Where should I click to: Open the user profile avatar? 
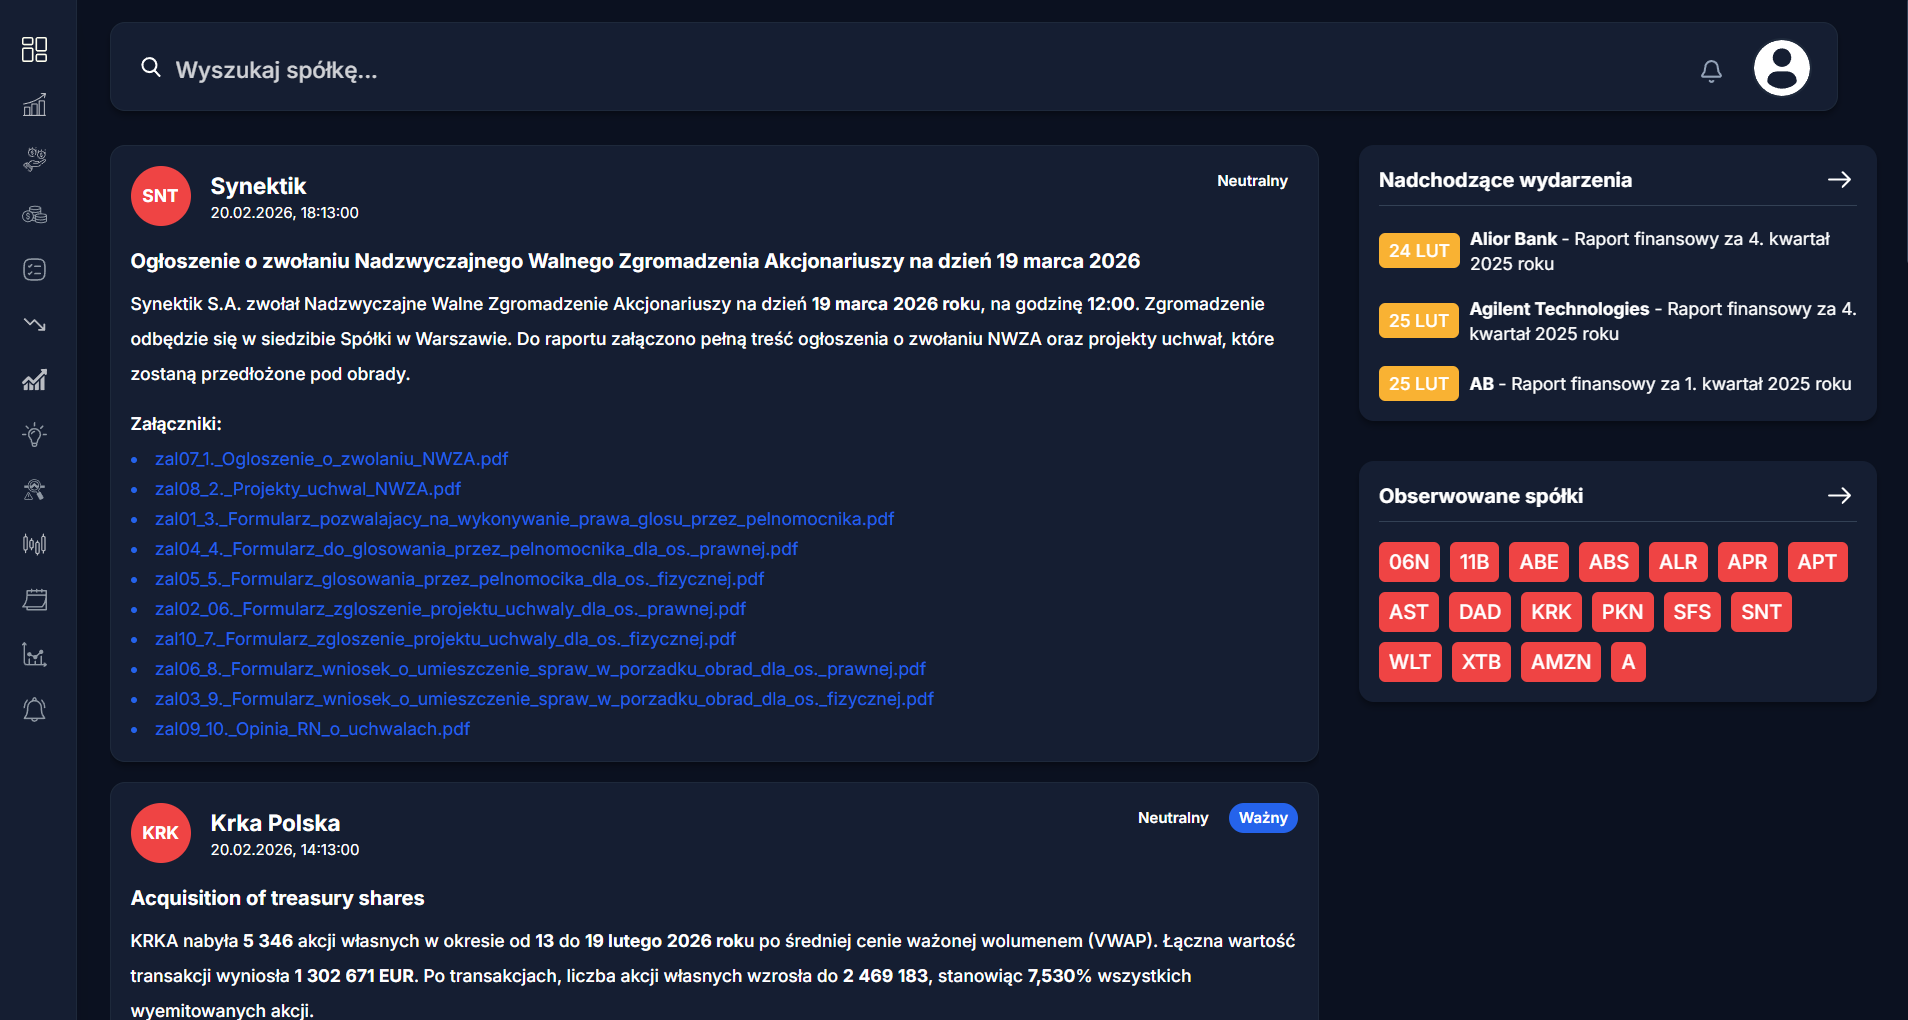1782,67
